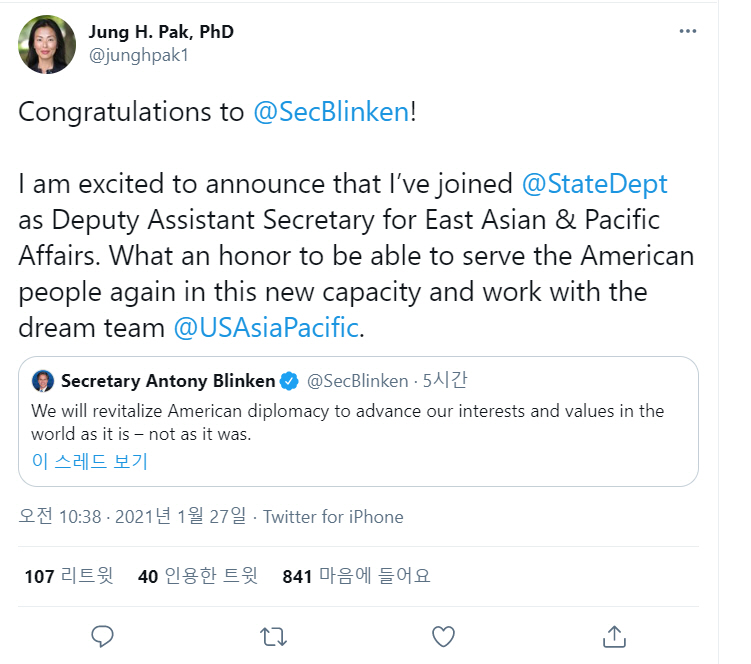Like the tweet with heart icon
751x664 pixels.
point(443,635)
